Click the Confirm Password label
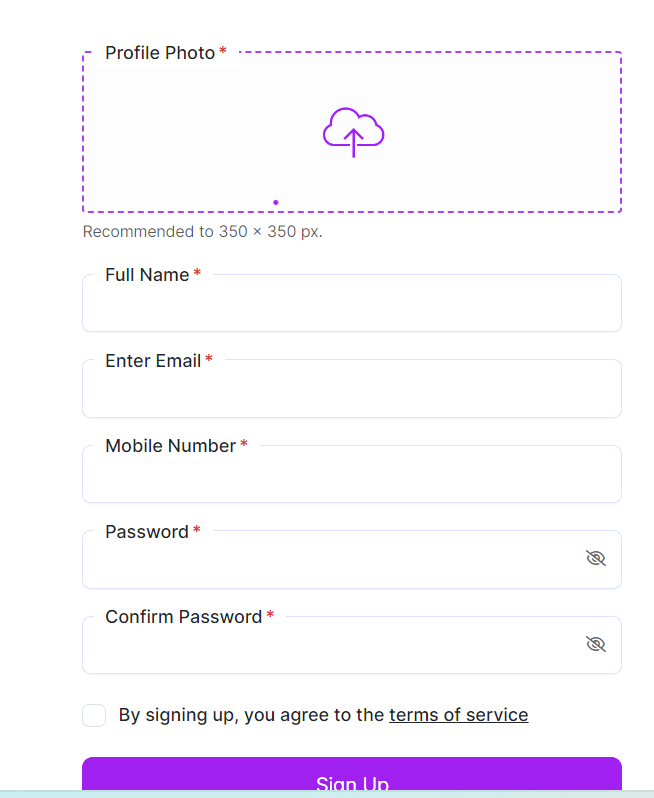 pos(183,617)
